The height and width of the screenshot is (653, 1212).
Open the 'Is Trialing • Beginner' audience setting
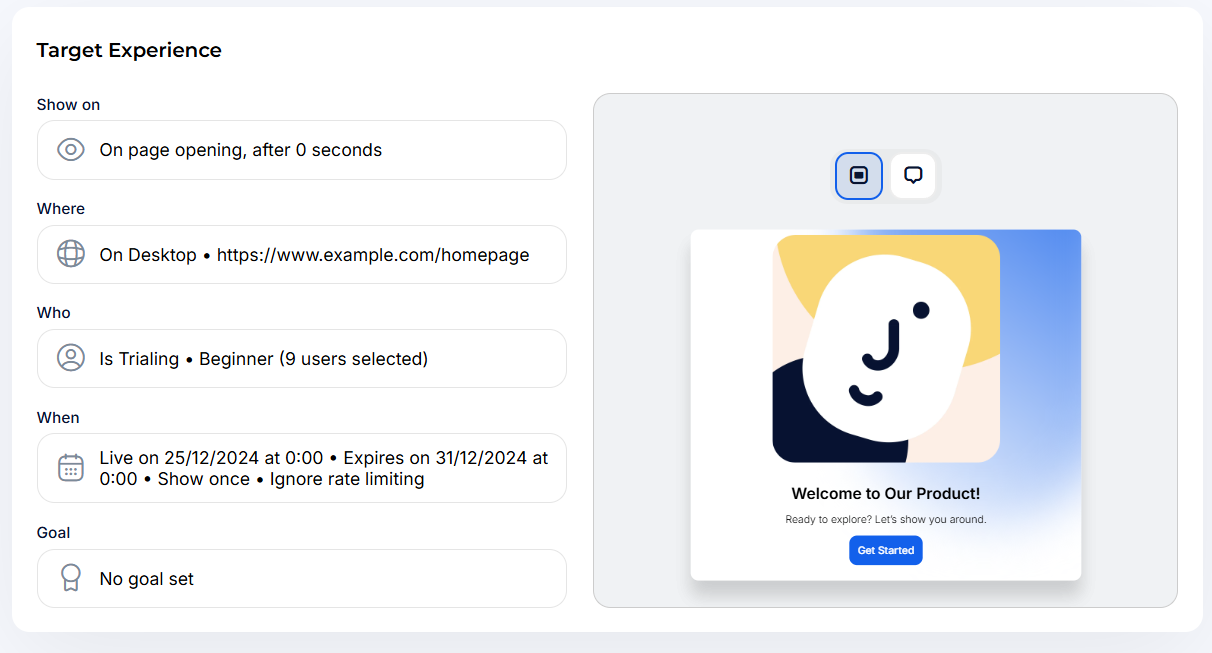click(263, 359)
